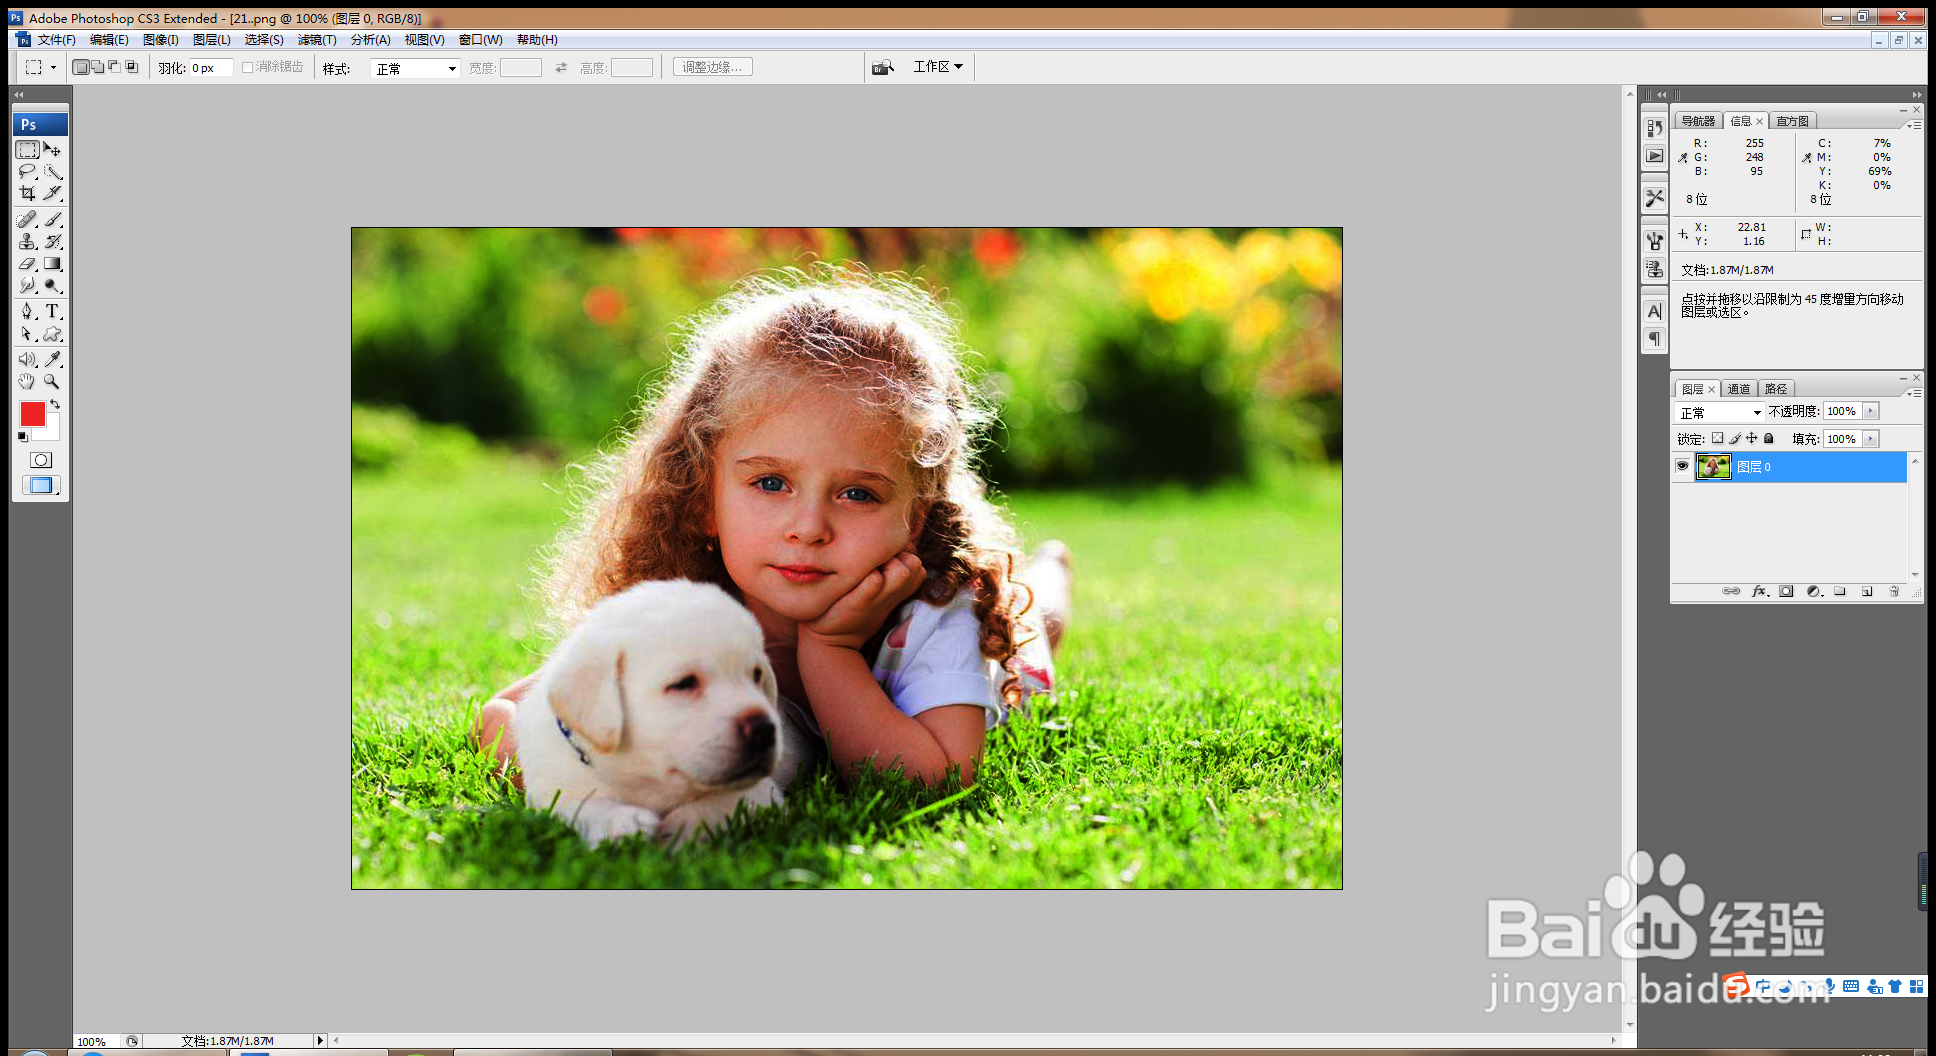Create a new layer button

click(x=1866, y=592)
